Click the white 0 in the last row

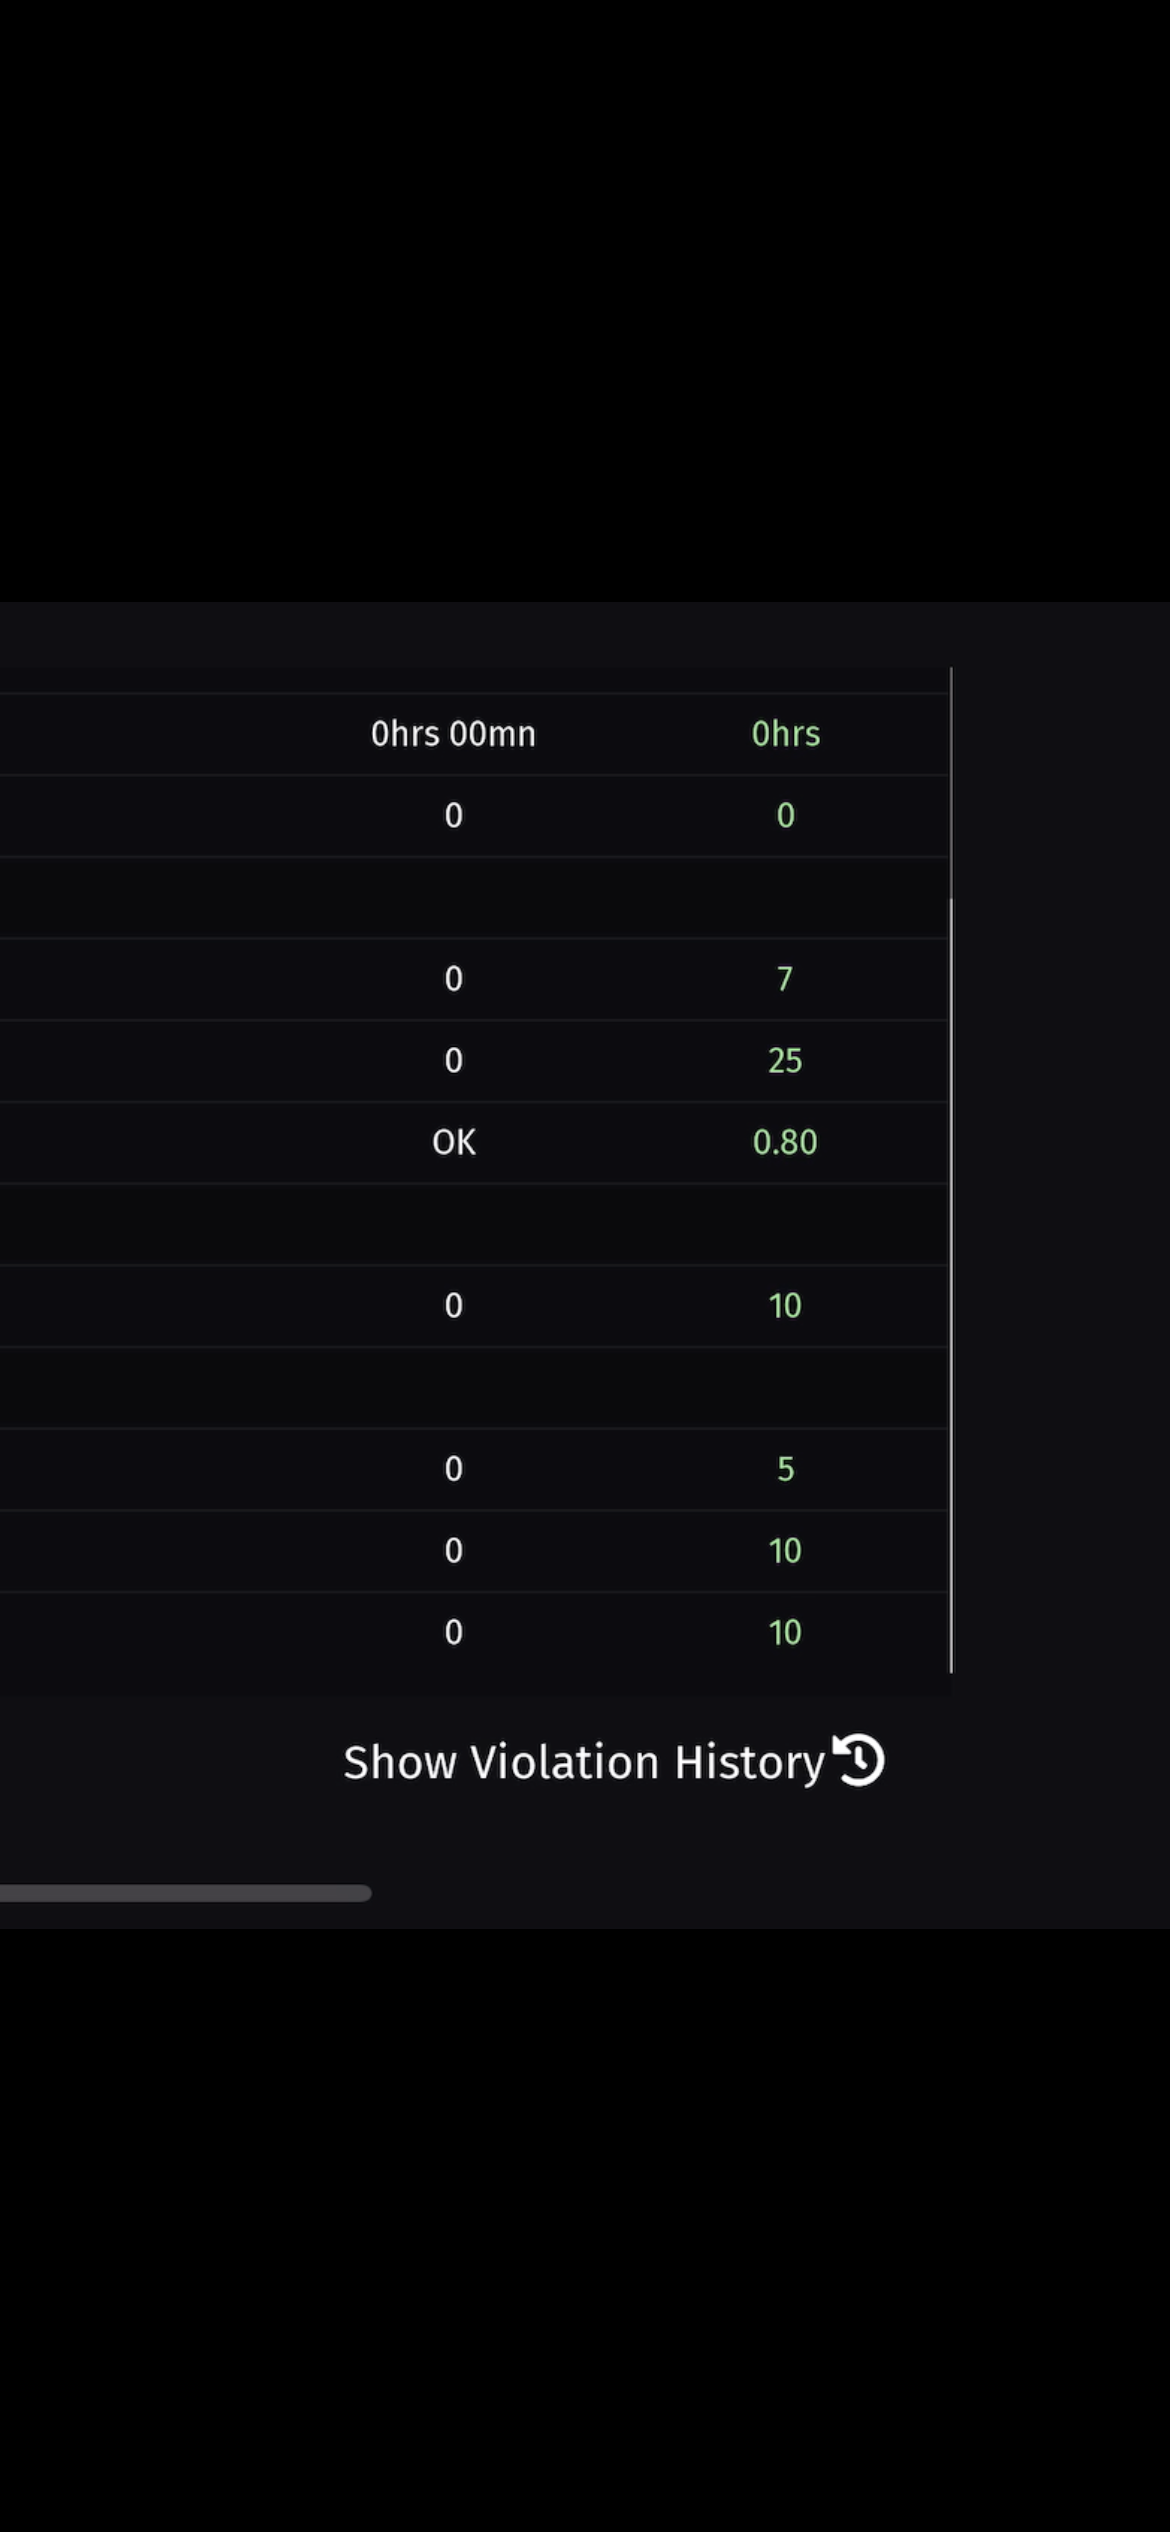(x=453, y=1632)
